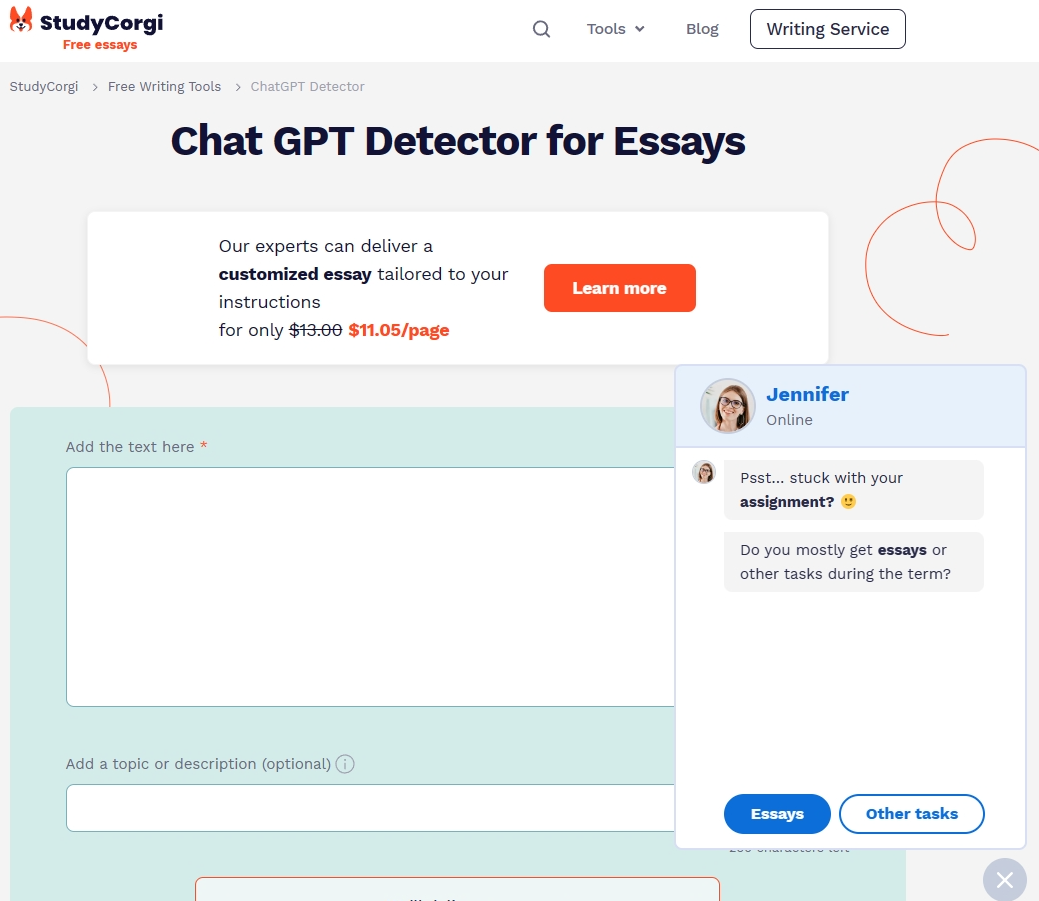The height and width of the screenshot is (901, 1039).
Task: Click the "Do you mostly get essays" message
Action: point(853,562)
